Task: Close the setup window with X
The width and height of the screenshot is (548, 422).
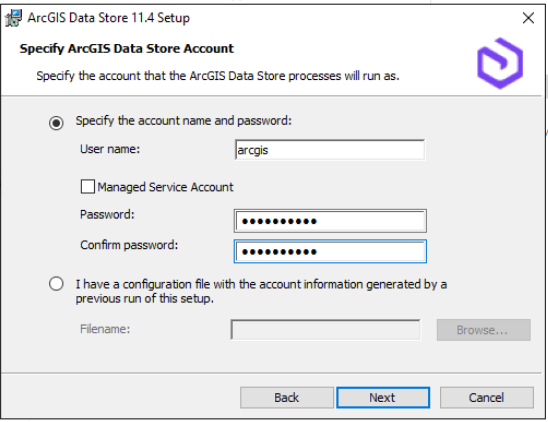Action: pos(528,18)
